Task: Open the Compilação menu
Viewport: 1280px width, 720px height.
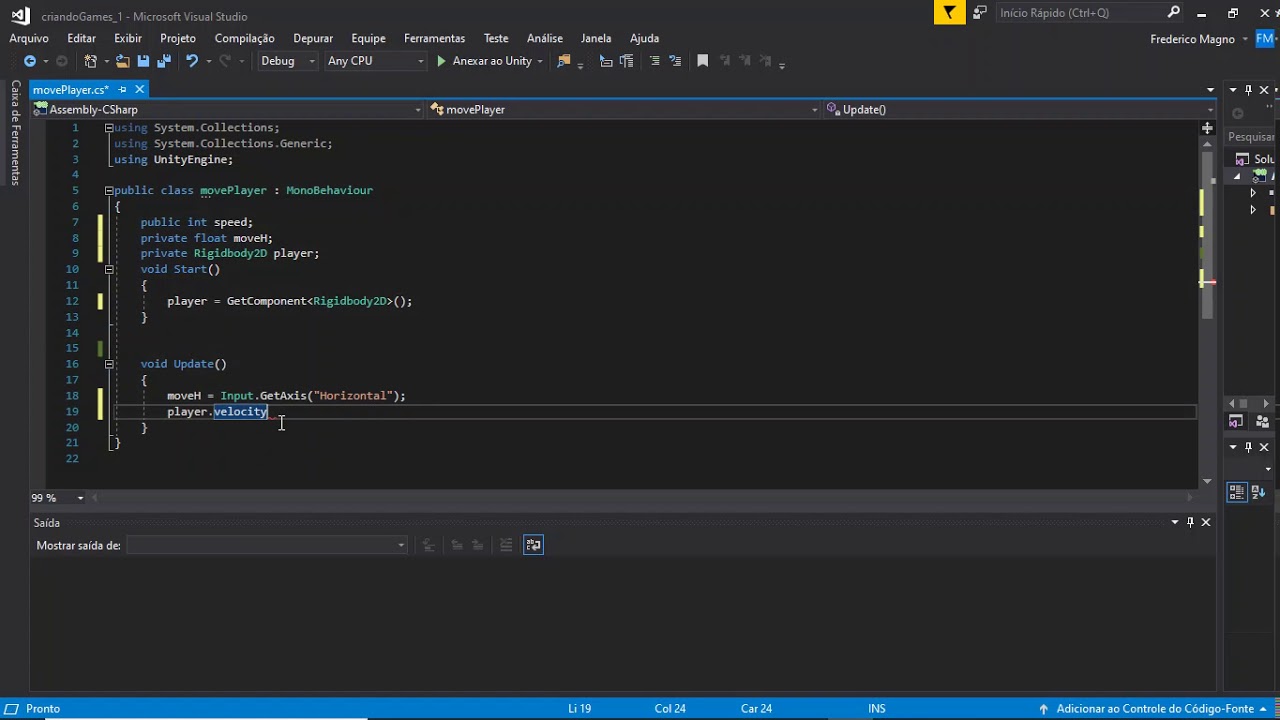Action: coord(245,38)
